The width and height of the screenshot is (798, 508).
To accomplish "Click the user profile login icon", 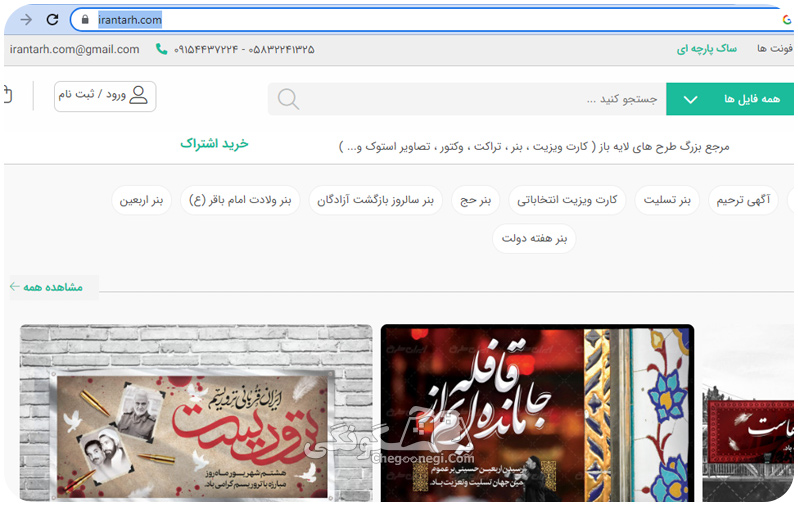I will (138, 95).
